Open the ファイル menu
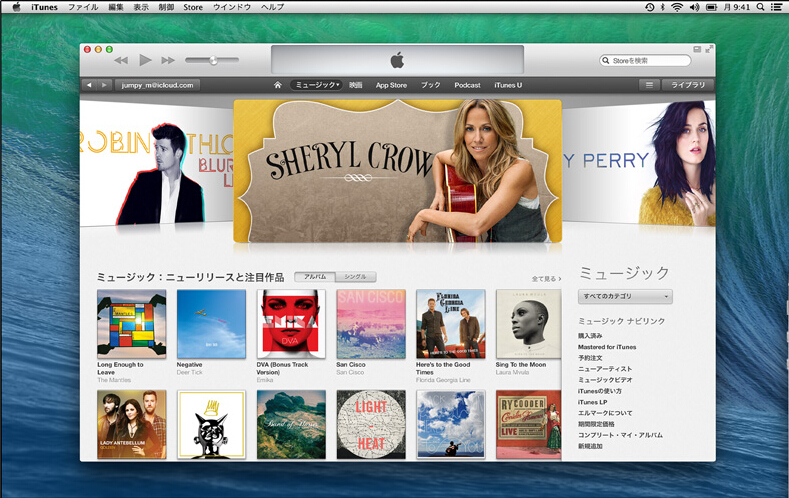 pyautogui.click(x=83, y=7)
